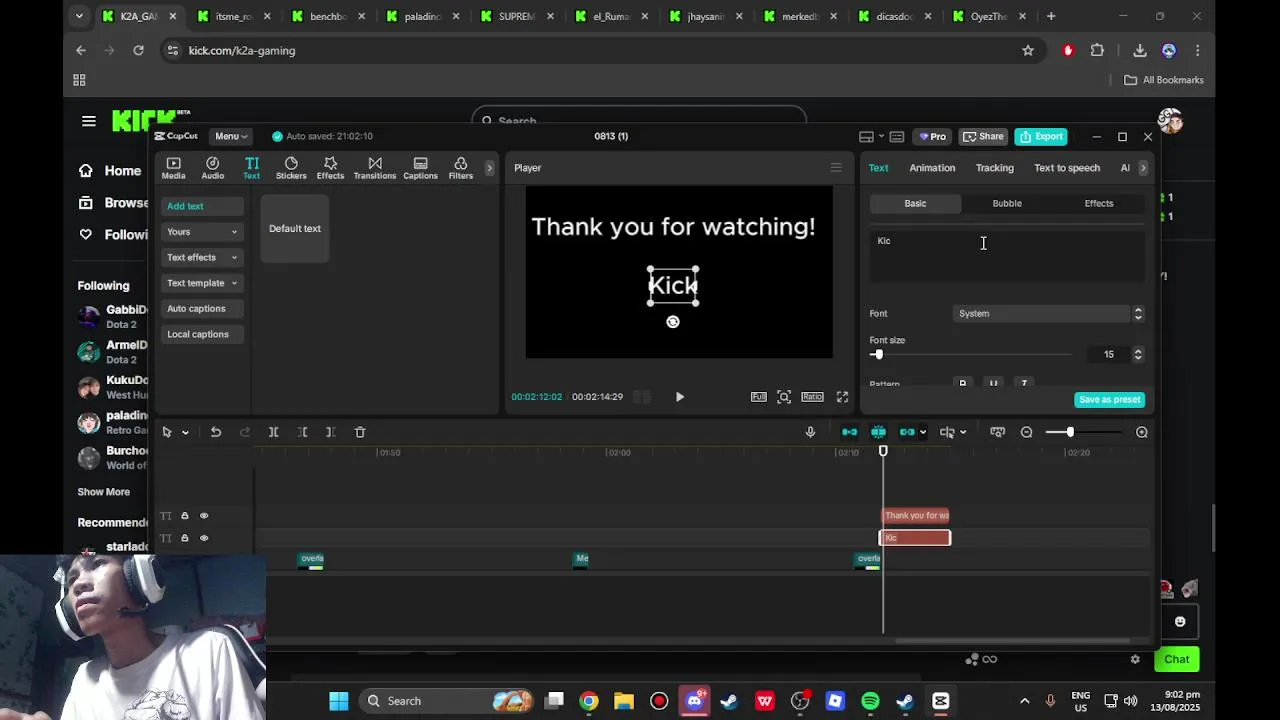This screenshot has width=1280, height=720.
Task: Click the Full quality icon in player
Action: point(759,397)
